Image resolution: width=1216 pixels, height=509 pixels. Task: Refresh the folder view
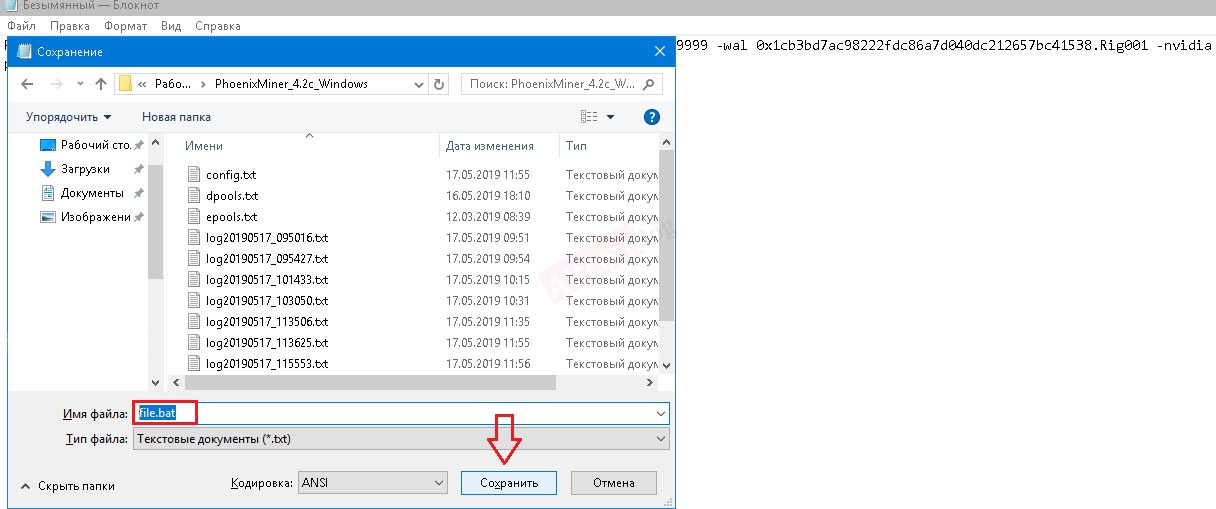tap(439, 85)
